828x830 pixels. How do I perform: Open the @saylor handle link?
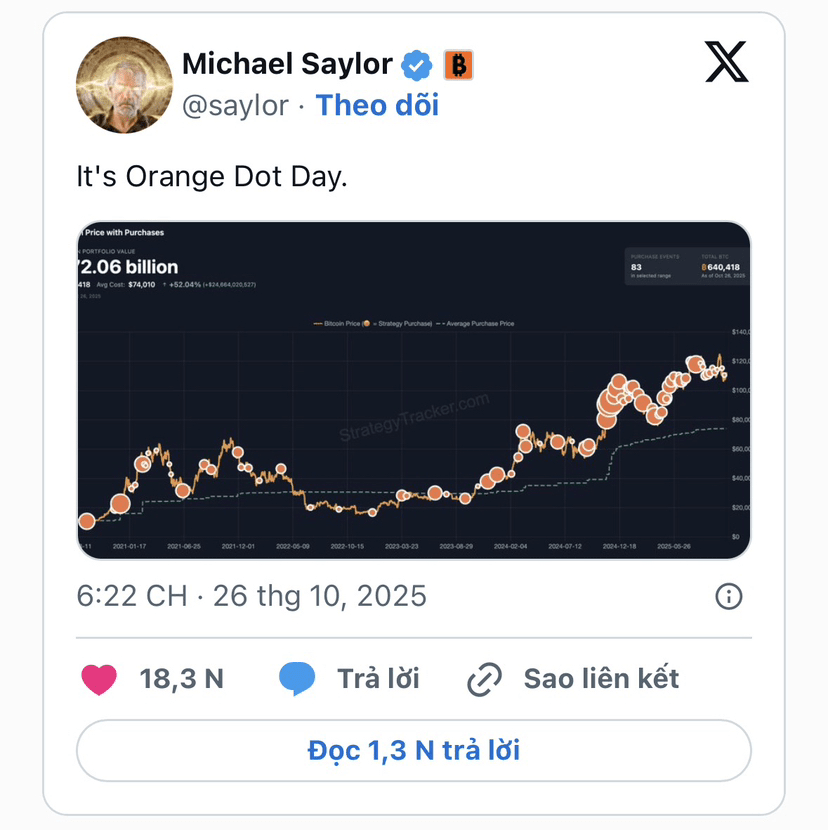tap(235, 105)
